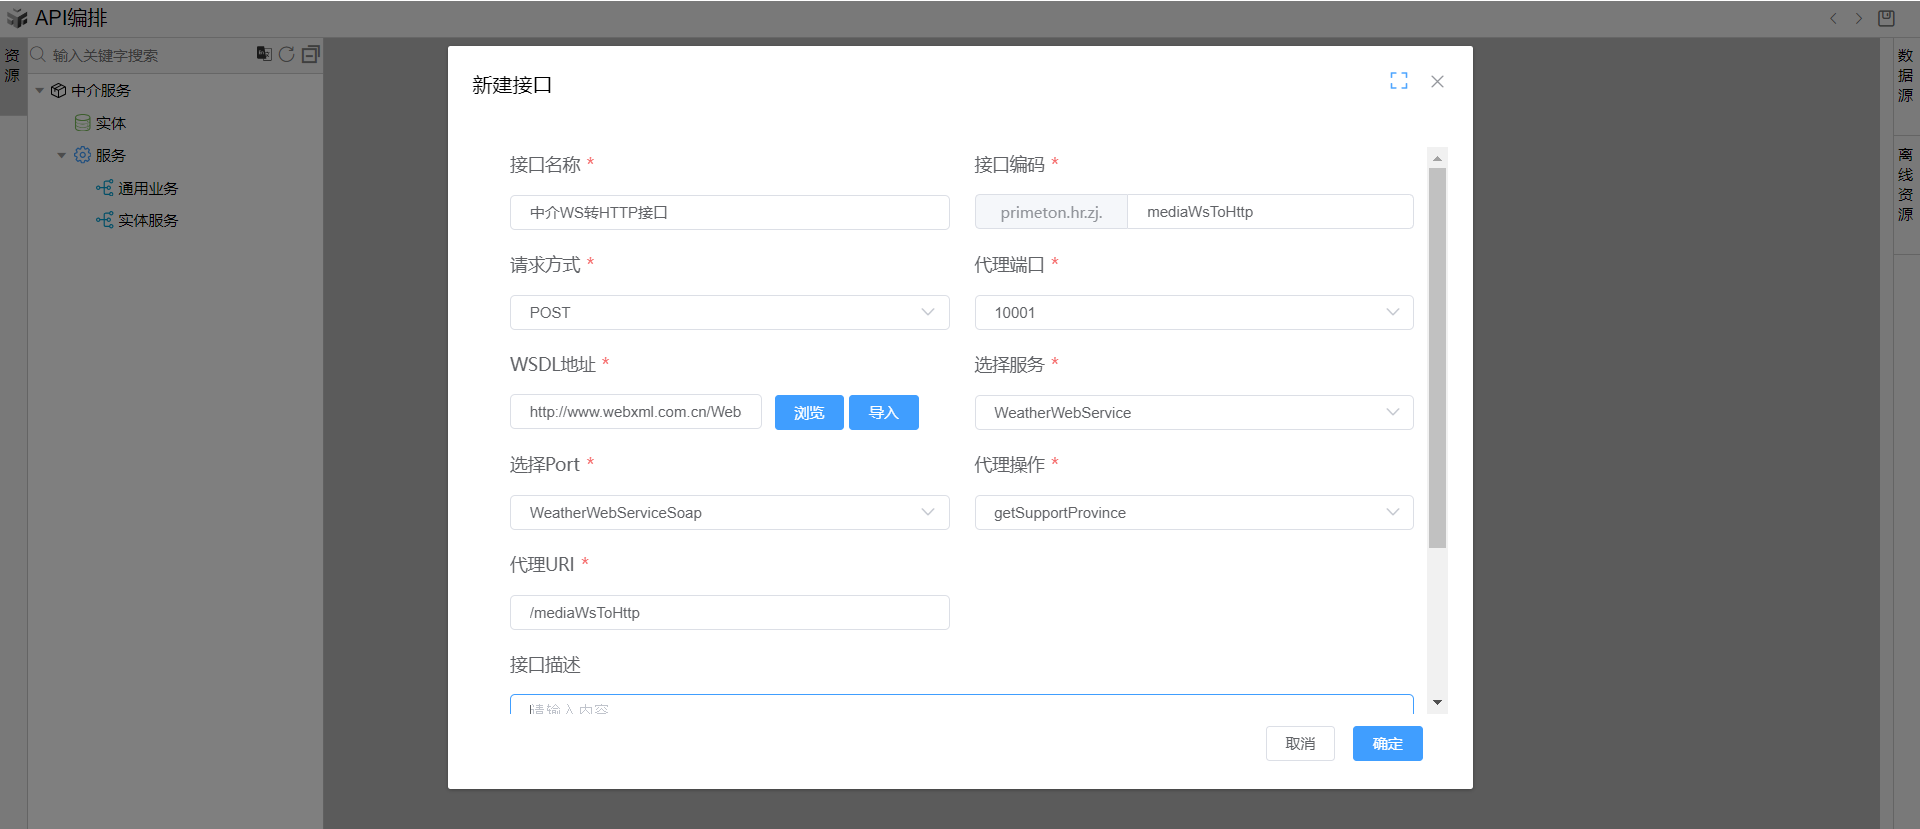
Task: Click the 确定 button to confirm
Action: coord(1387,744)
